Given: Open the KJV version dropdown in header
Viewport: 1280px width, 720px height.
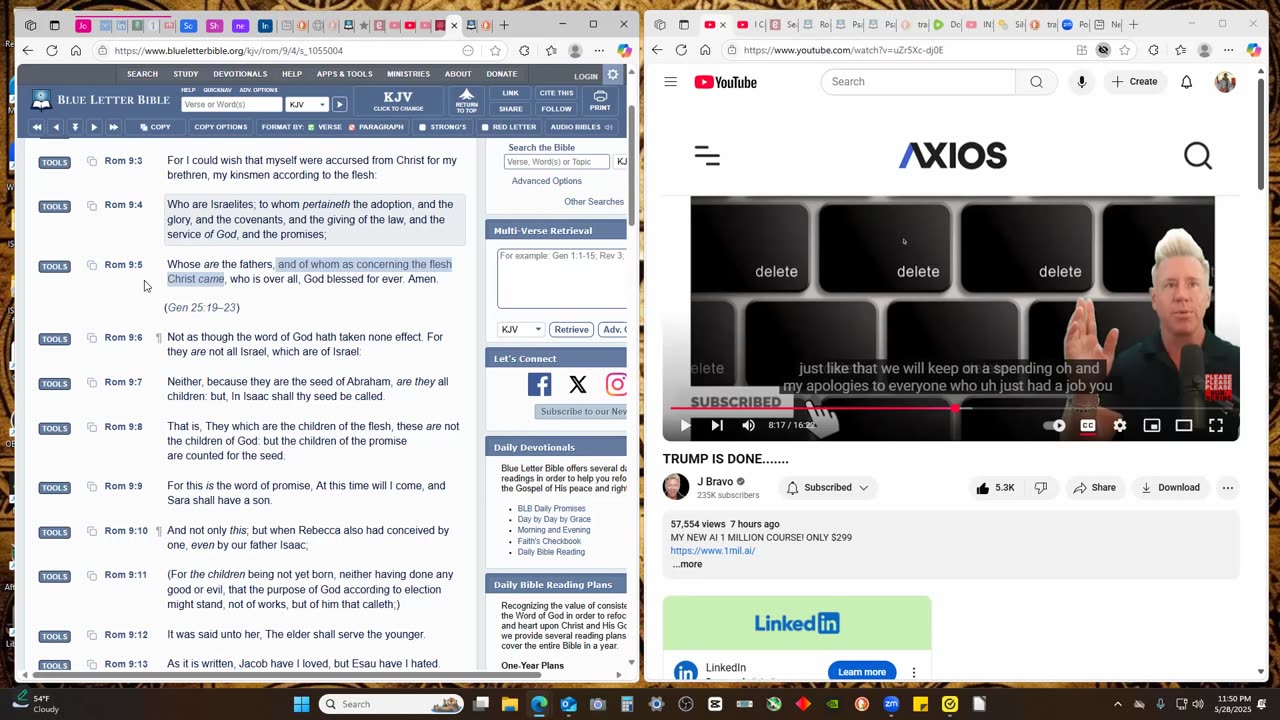Looking at the screenshot, I should coord(307,104).
